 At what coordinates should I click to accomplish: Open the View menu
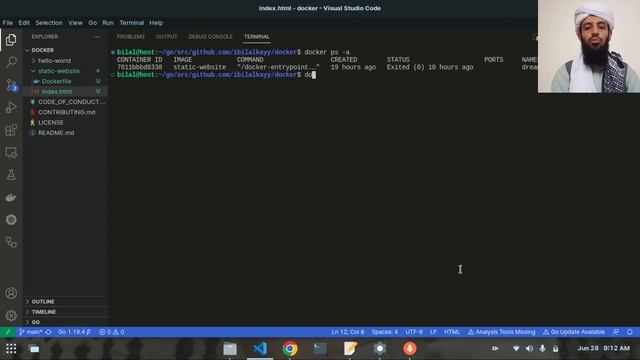[76, 23]
